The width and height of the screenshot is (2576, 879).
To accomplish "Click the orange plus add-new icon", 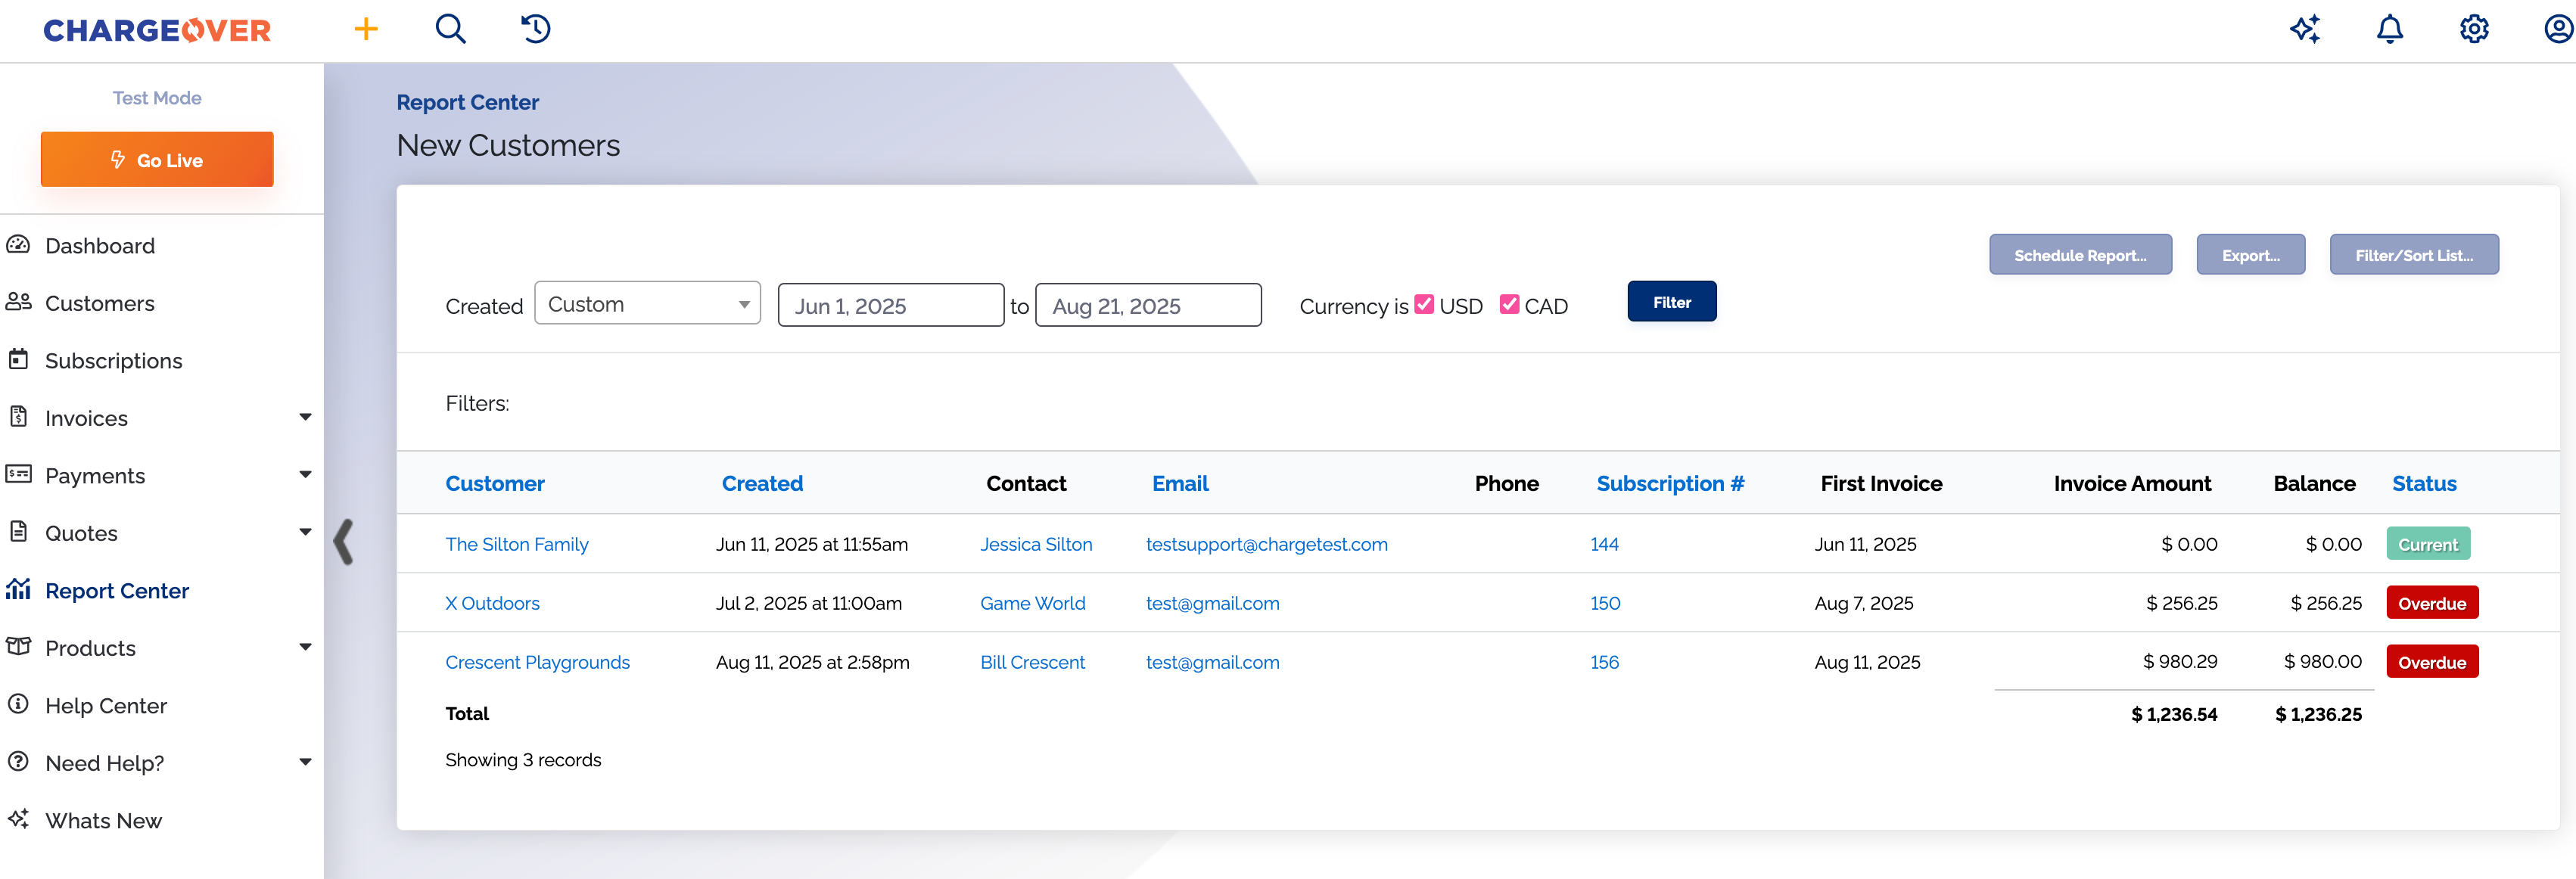I will (366, 29).
